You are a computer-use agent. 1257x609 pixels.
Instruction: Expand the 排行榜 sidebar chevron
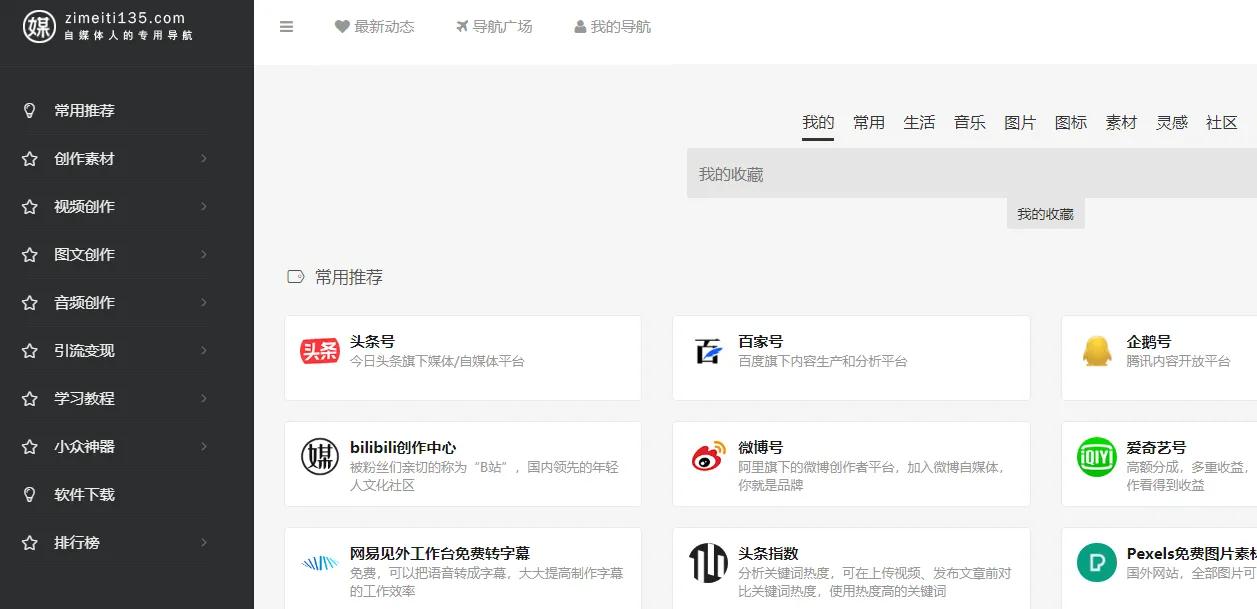[x=204, y=543]
